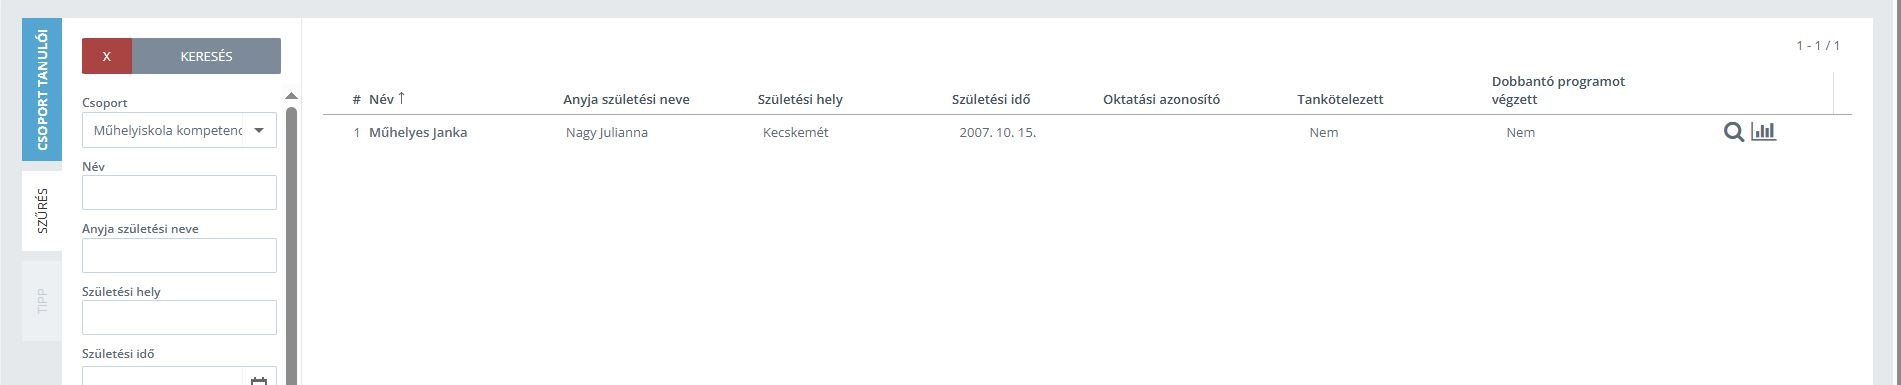Image resolution: width=1901 pixels, height=385 pixels.
Task: Select the SZŰRÉS side tab
Action: (42, 210)
